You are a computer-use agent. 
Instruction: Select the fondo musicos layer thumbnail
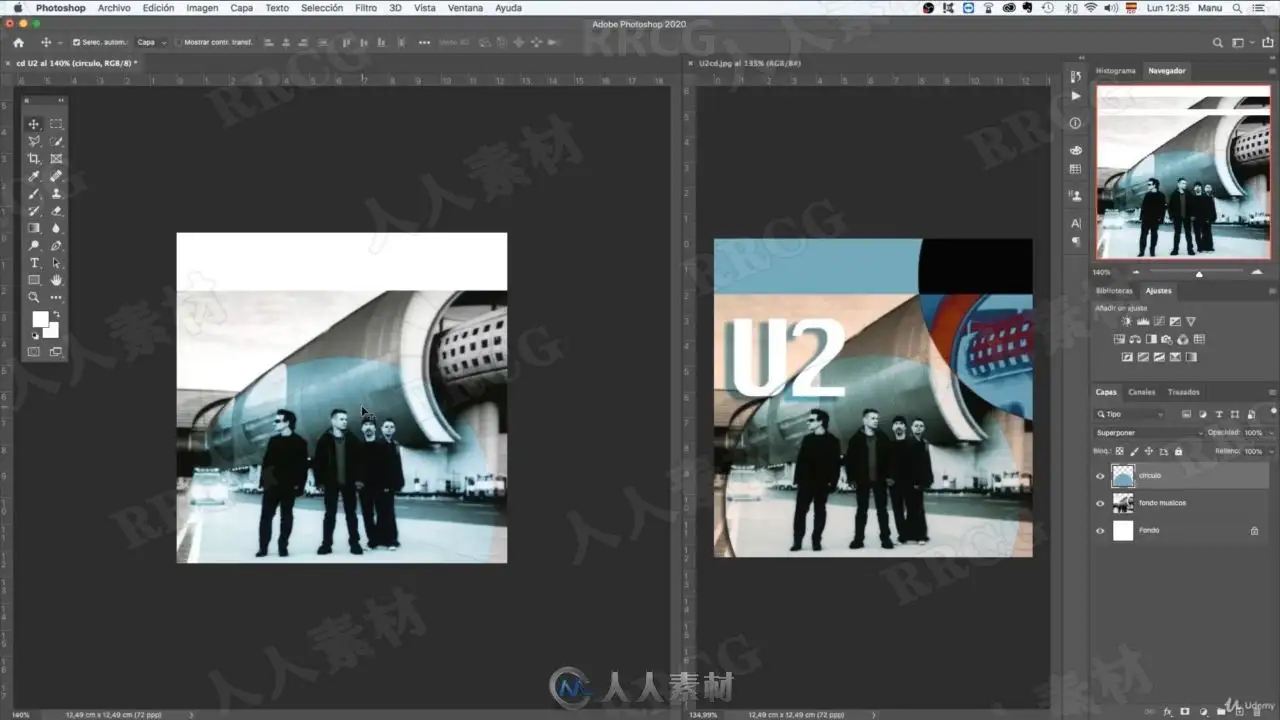[1123, 503]
